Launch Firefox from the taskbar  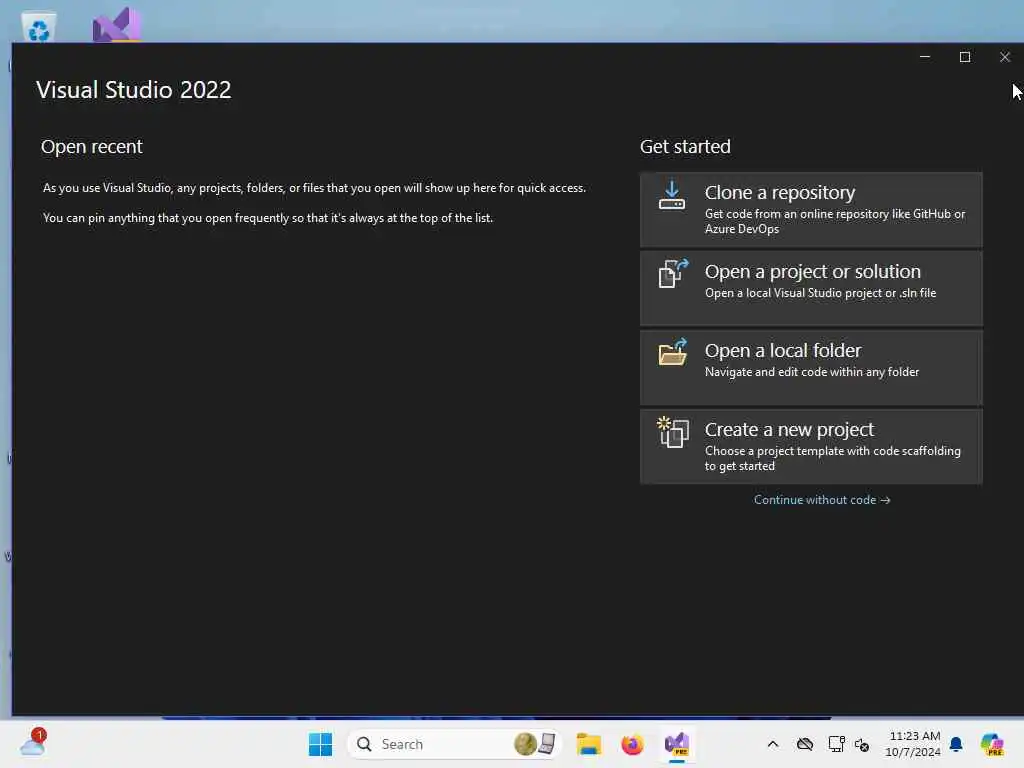click(632, 744)
